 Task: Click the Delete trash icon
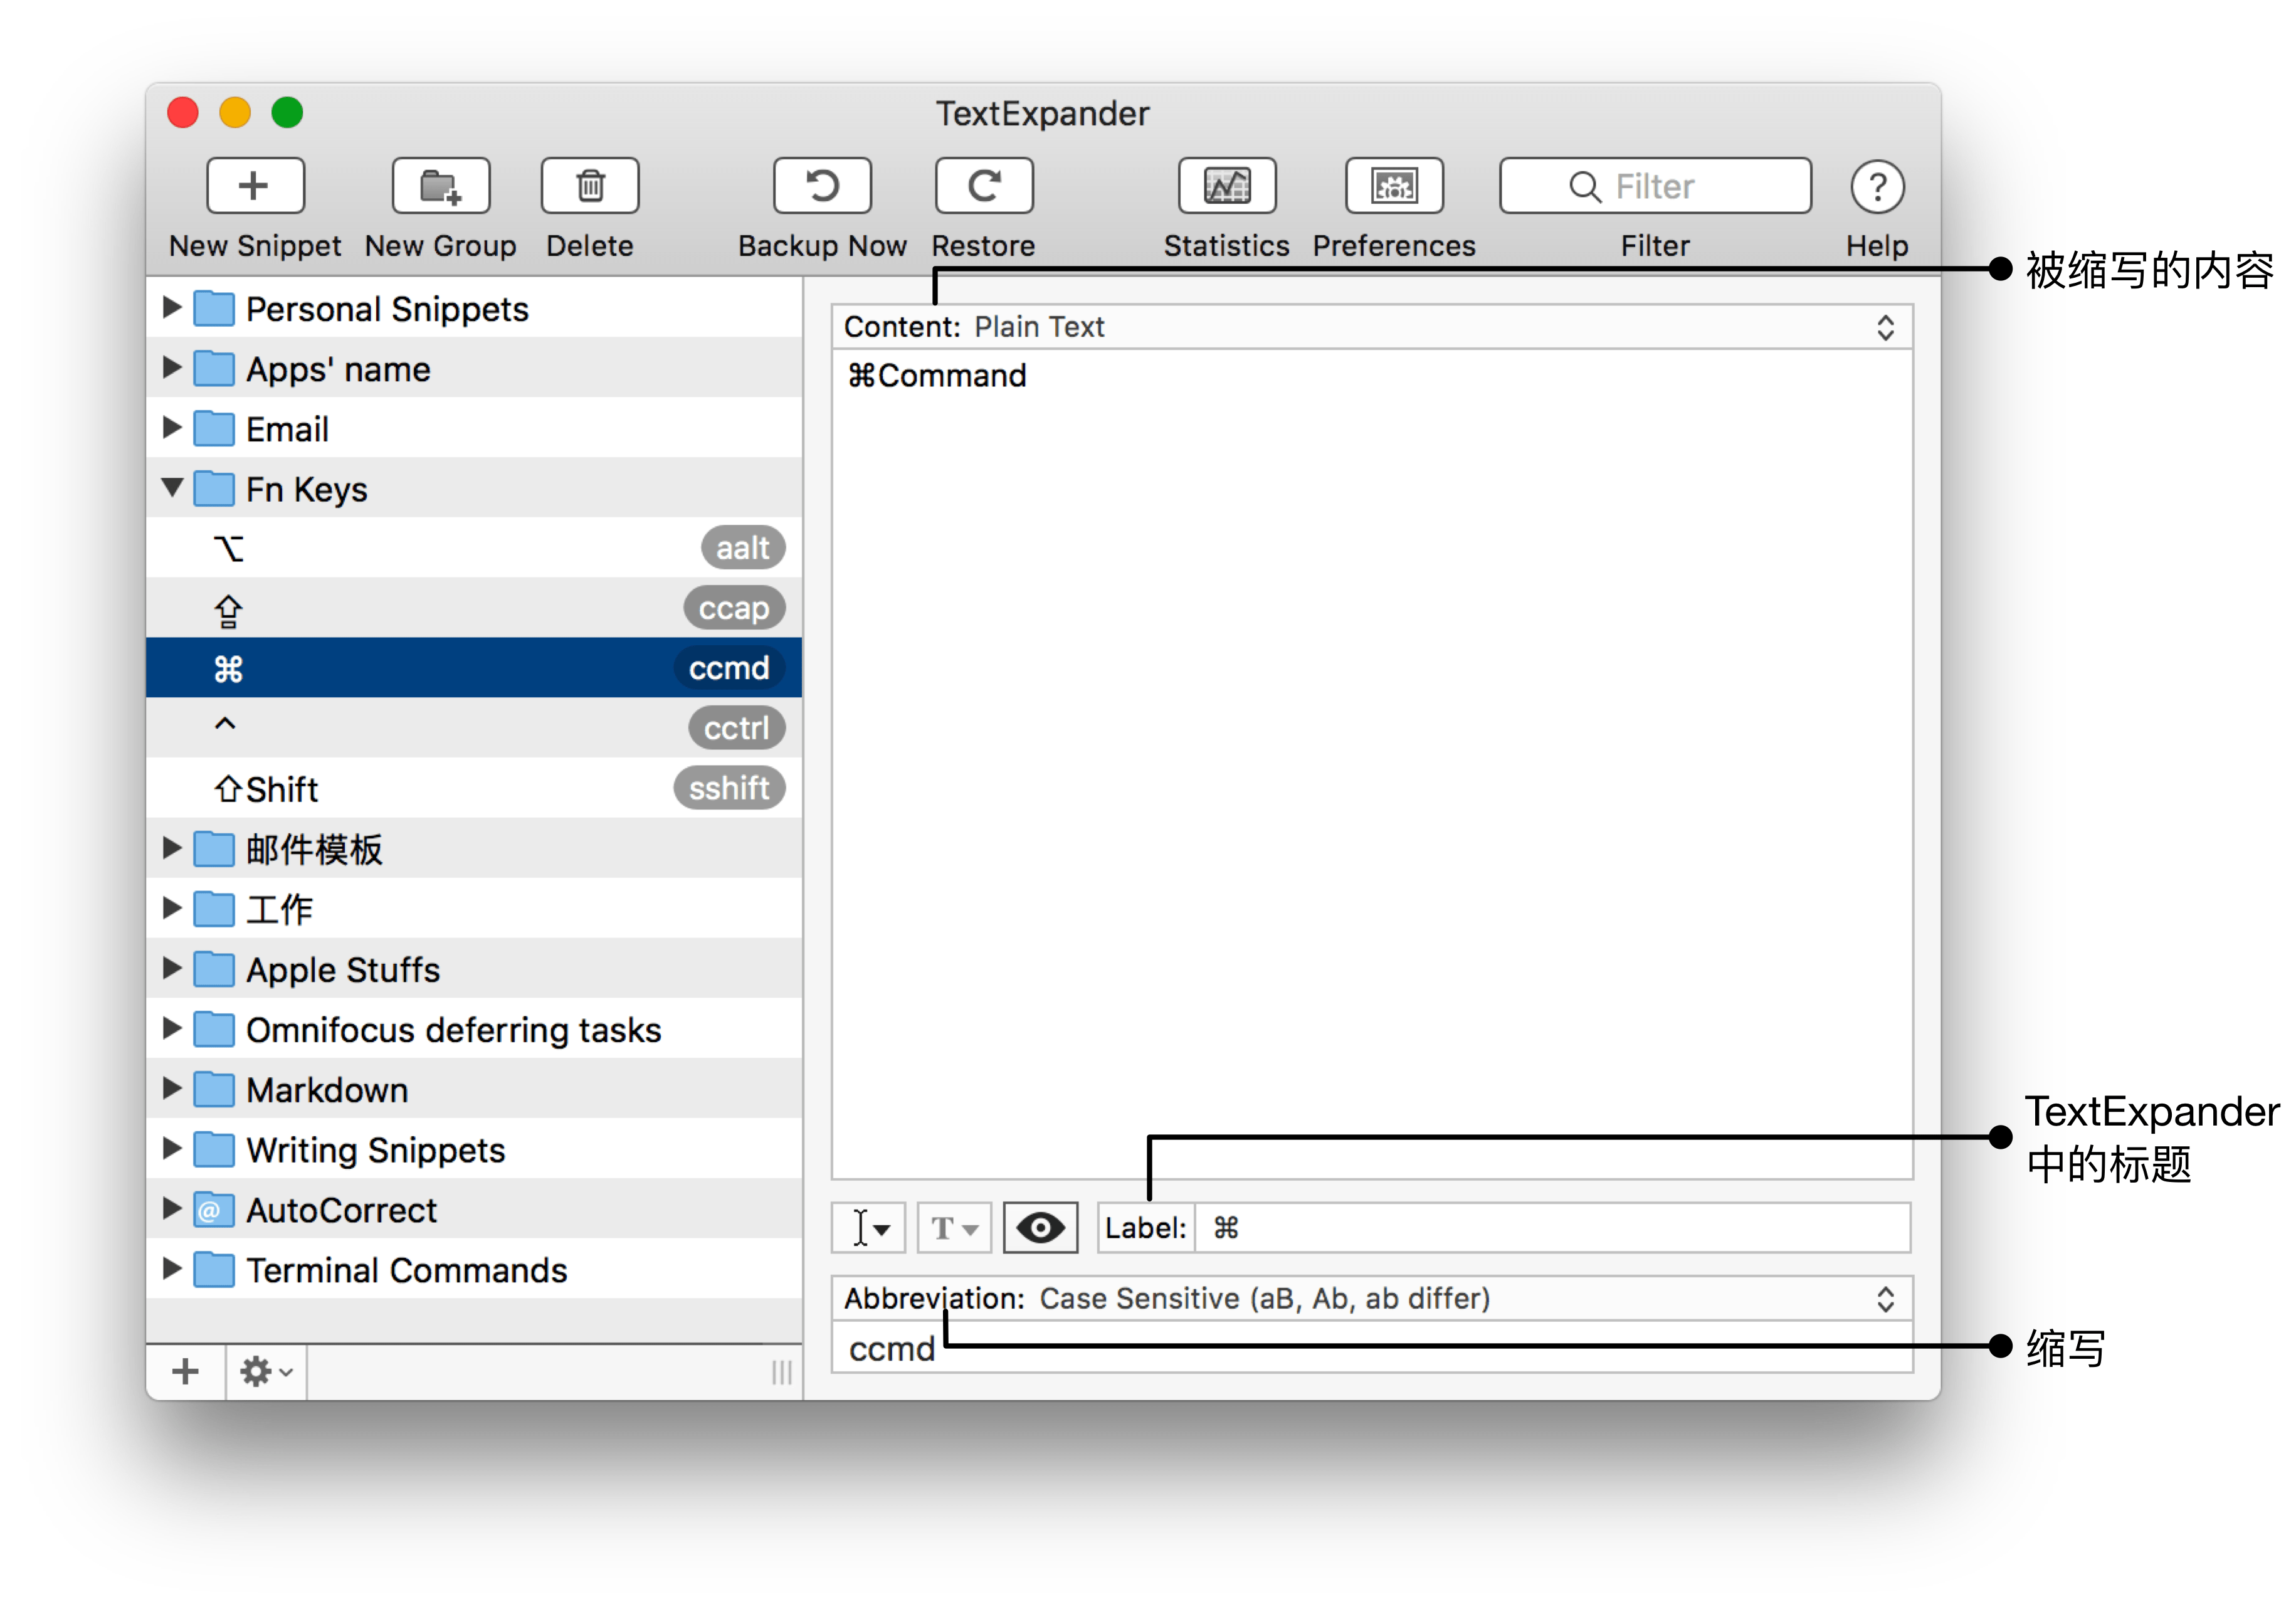click(x=590, y=186)
